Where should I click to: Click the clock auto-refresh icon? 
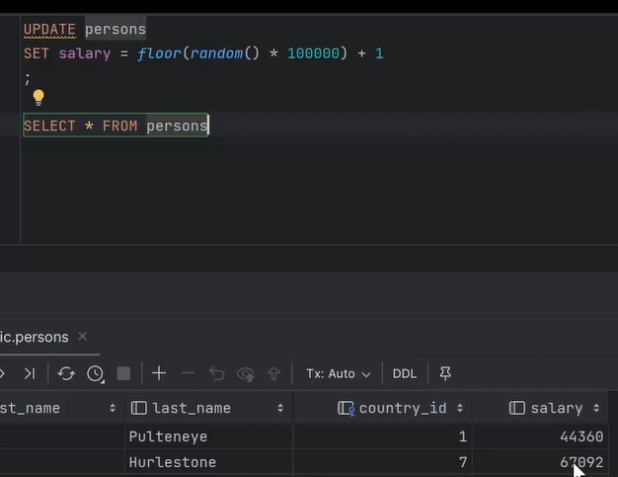point(95,373)
